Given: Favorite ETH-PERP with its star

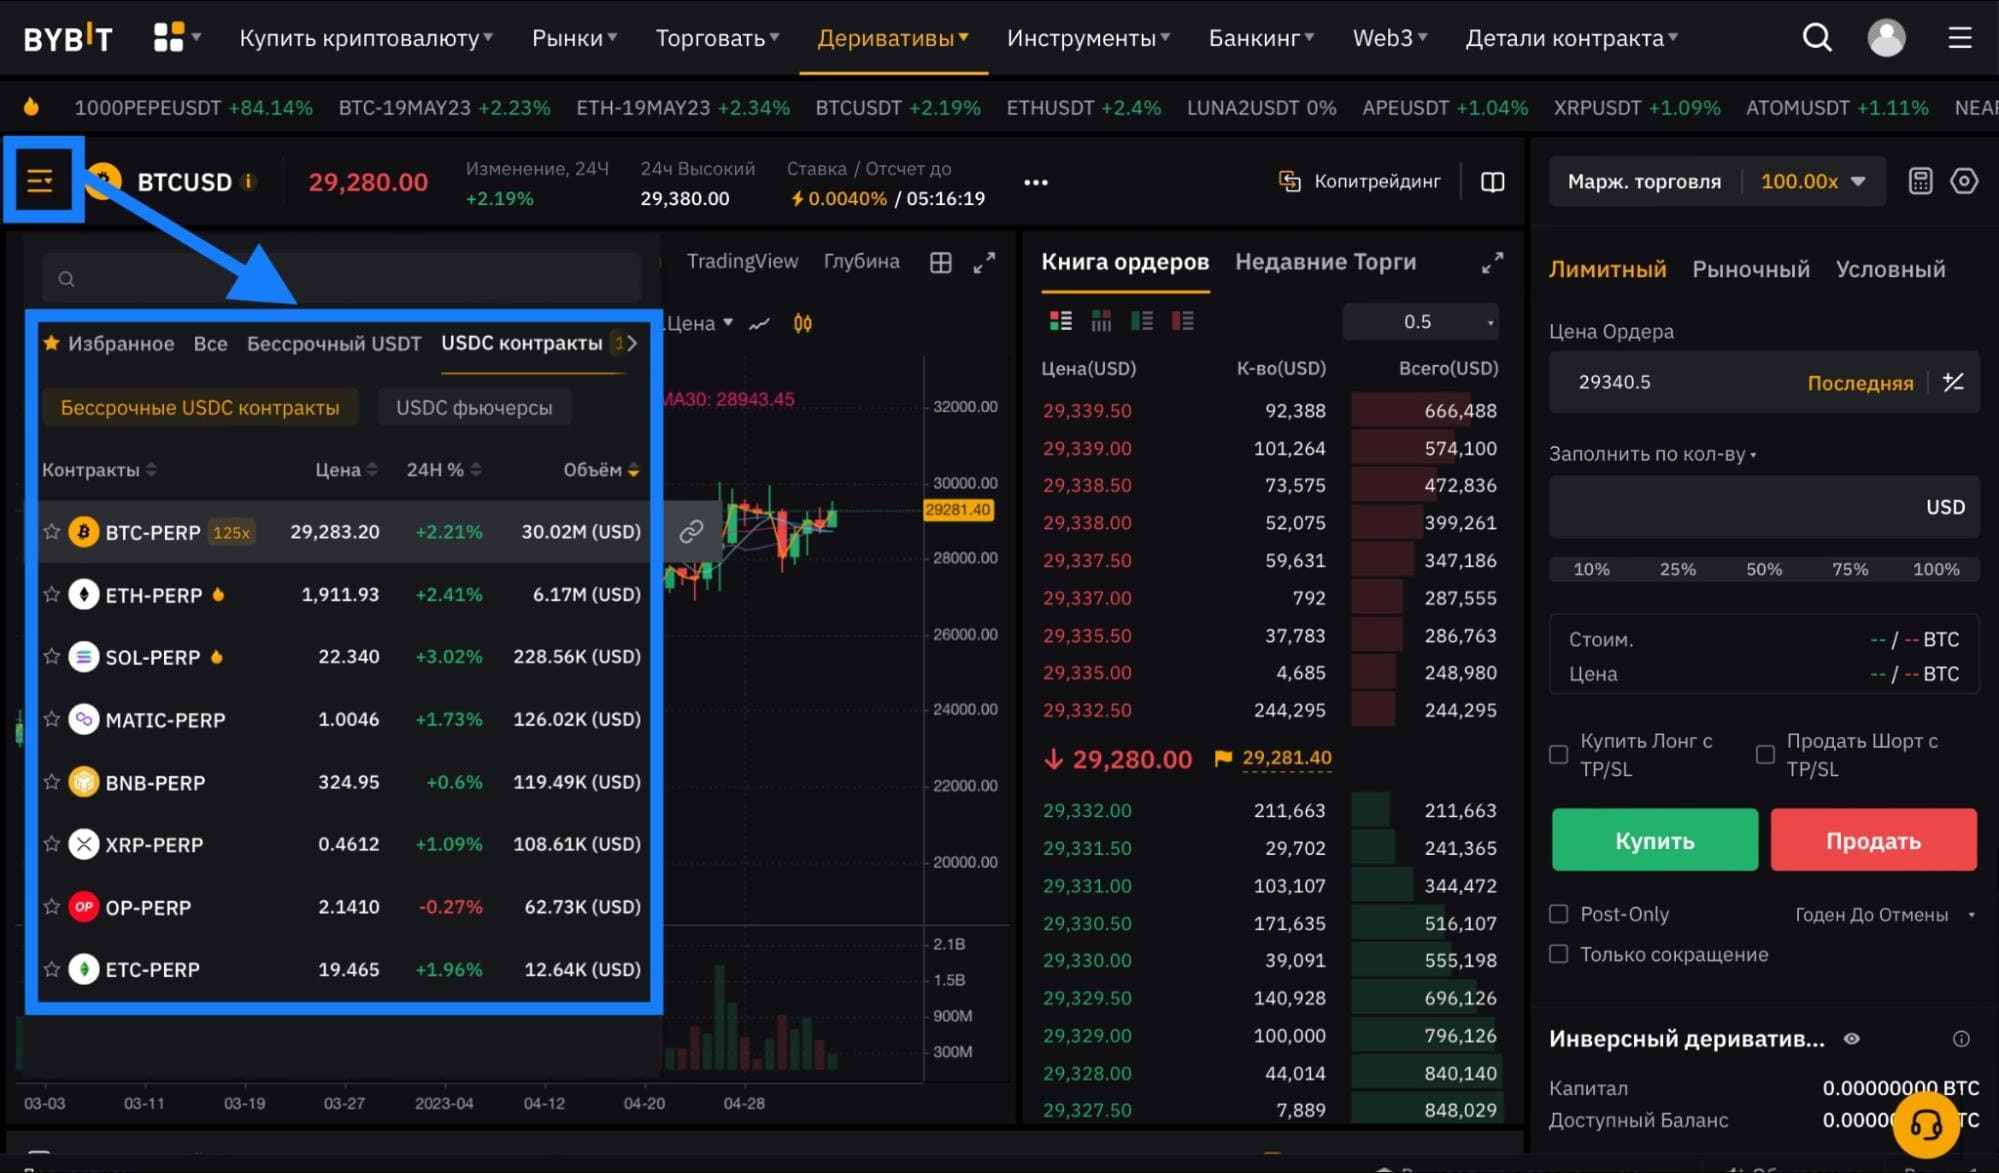Looking at the screenshot, I should pyautogui.click(x=52, y=594).
